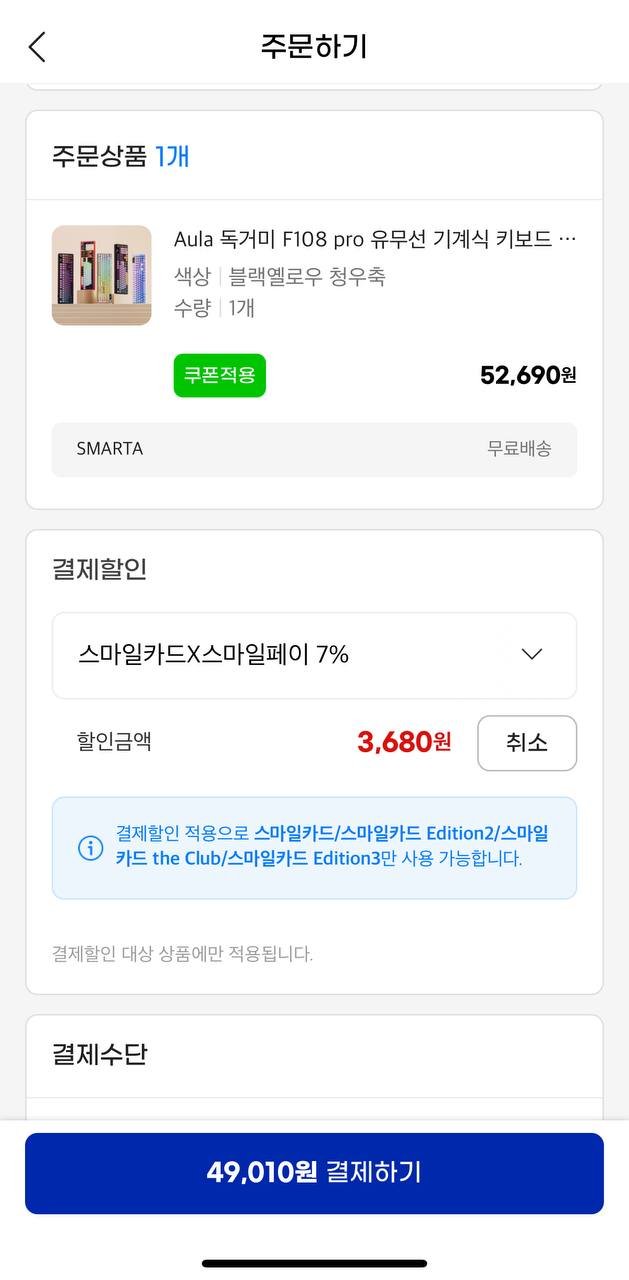Select the Aula 독거미 F108 pro product title
Viewport: 629px width, 1280px height.
tap(375, 239)
